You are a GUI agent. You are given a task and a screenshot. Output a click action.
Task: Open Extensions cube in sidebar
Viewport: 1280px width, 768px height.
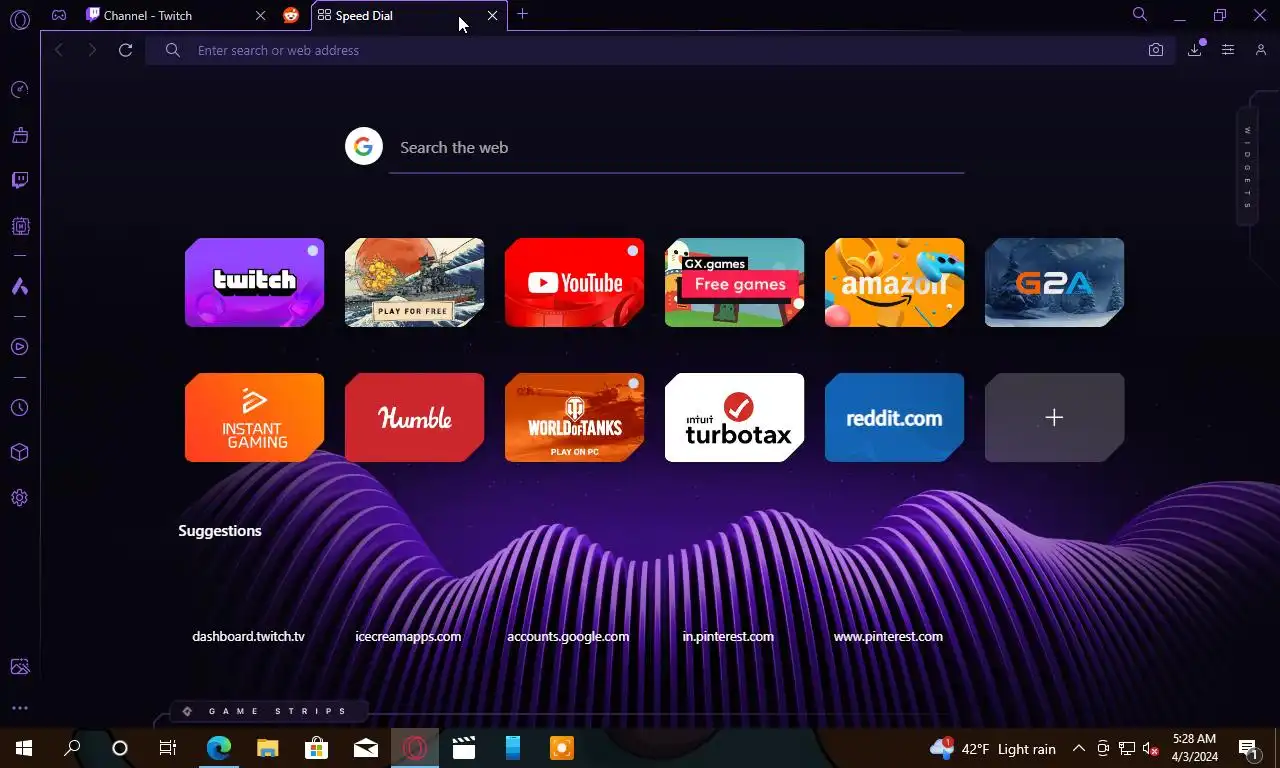[x=19, y=452]
